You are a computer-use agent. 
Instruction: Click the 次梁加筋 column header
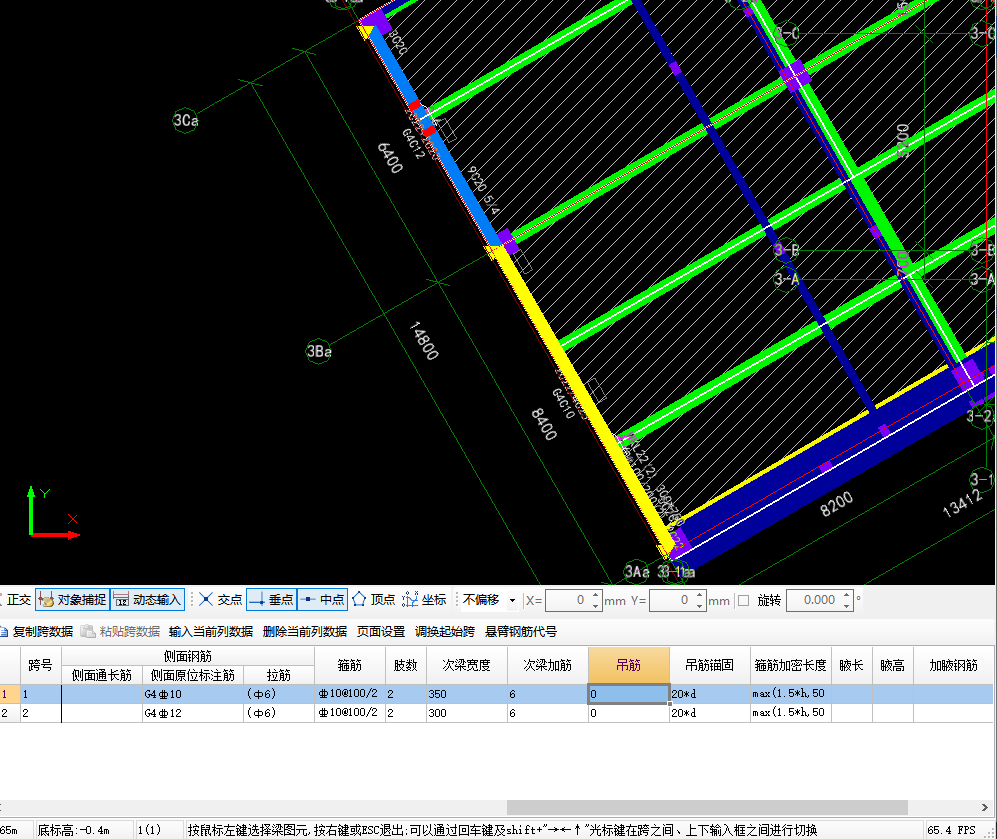pyautogui.click(x=547, y=665)
